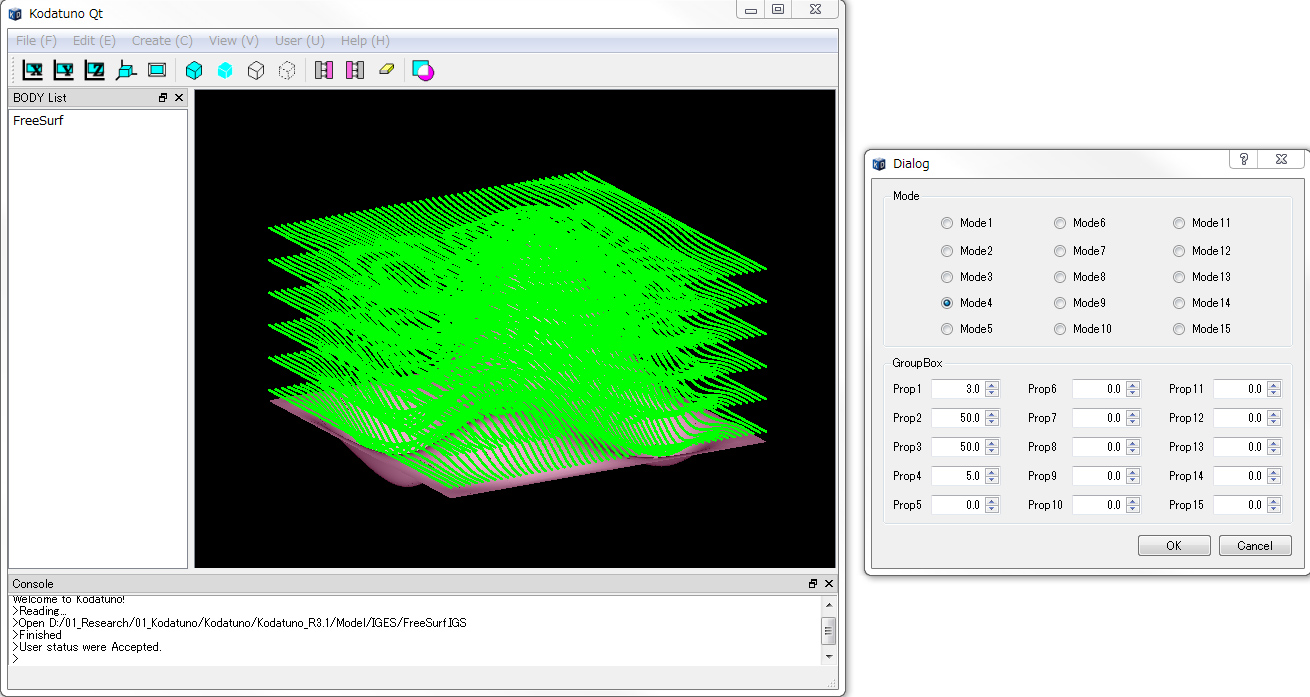Viewport: 1310px width, 697px height.
Task: Click Cancel in the Dialog
Action: pos(1255,545)
